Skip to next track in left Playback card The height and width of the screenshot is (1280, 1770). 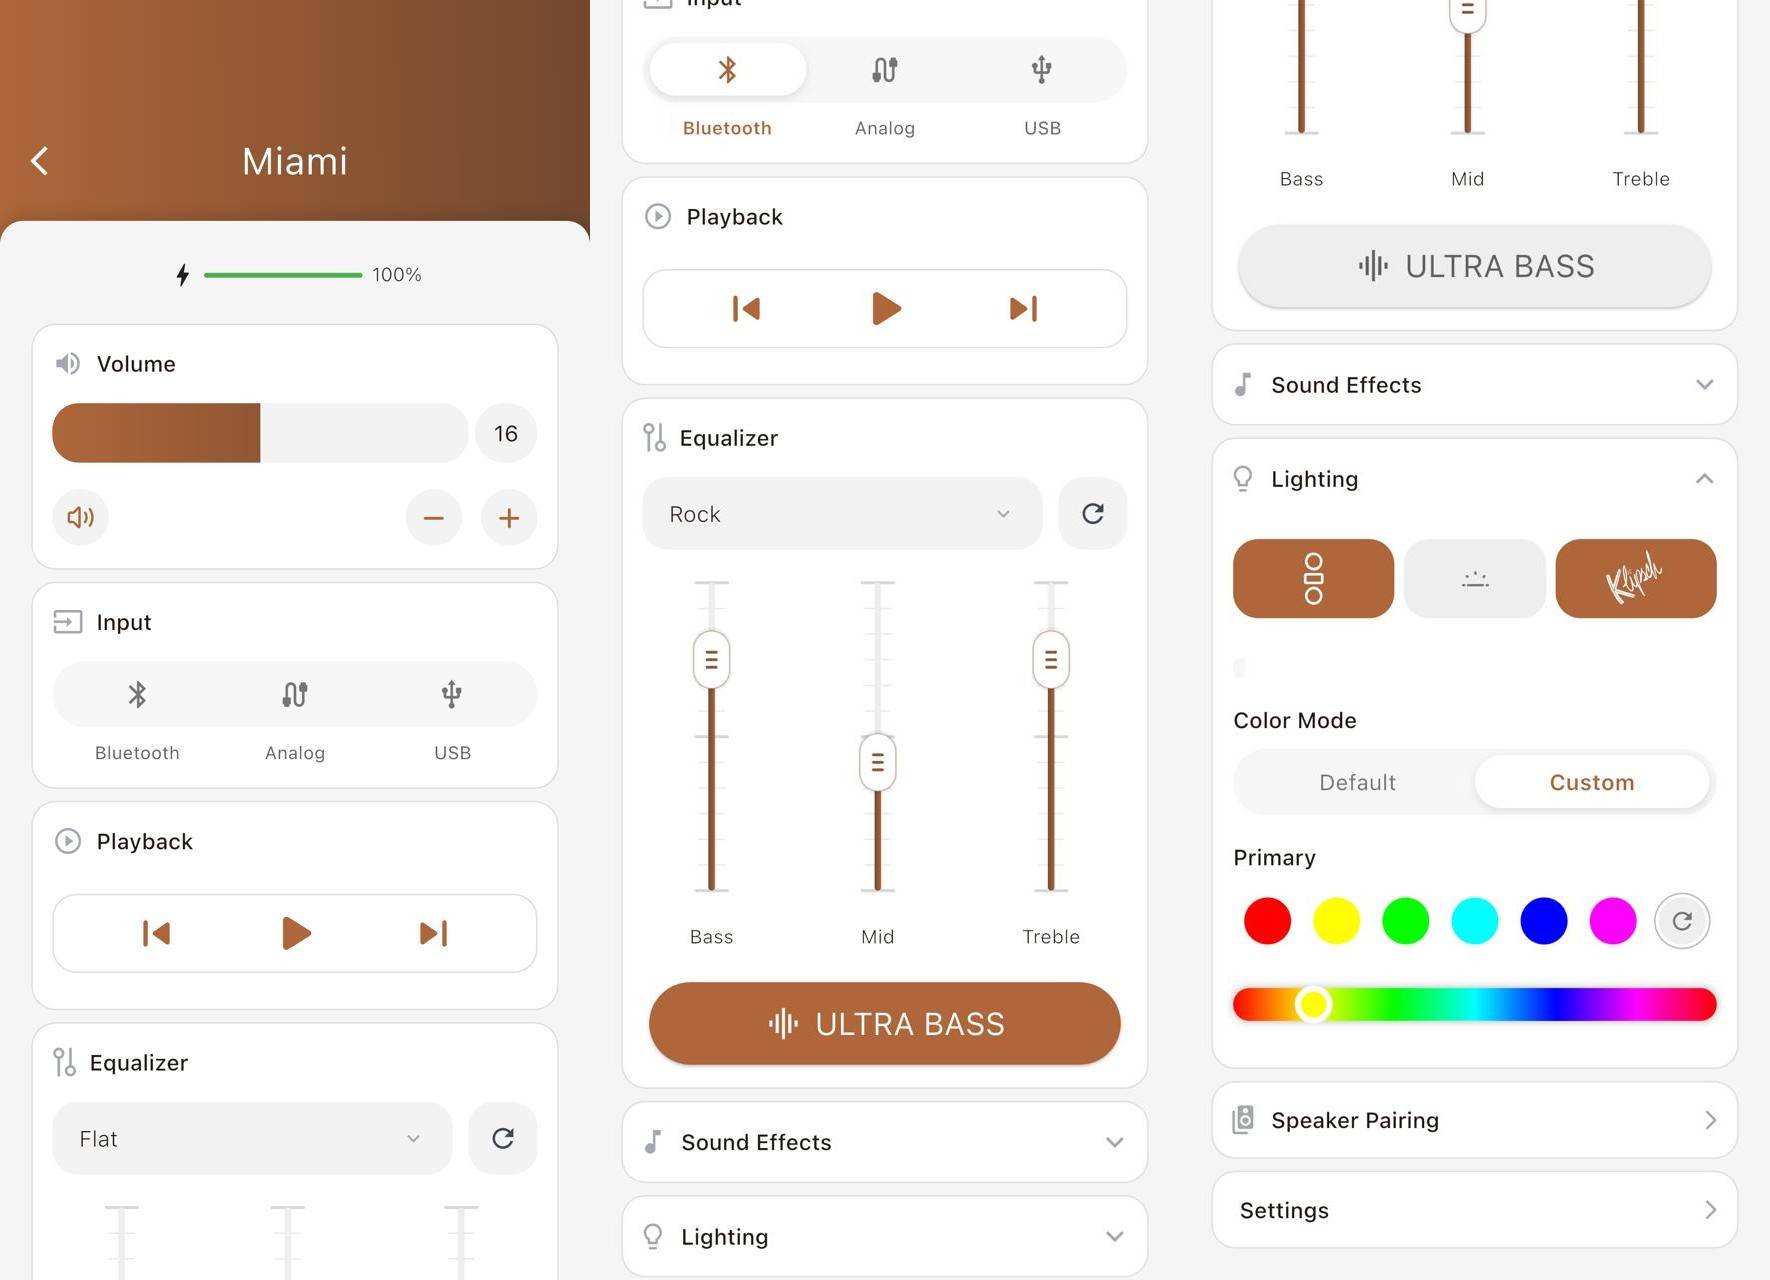(433, 933)
